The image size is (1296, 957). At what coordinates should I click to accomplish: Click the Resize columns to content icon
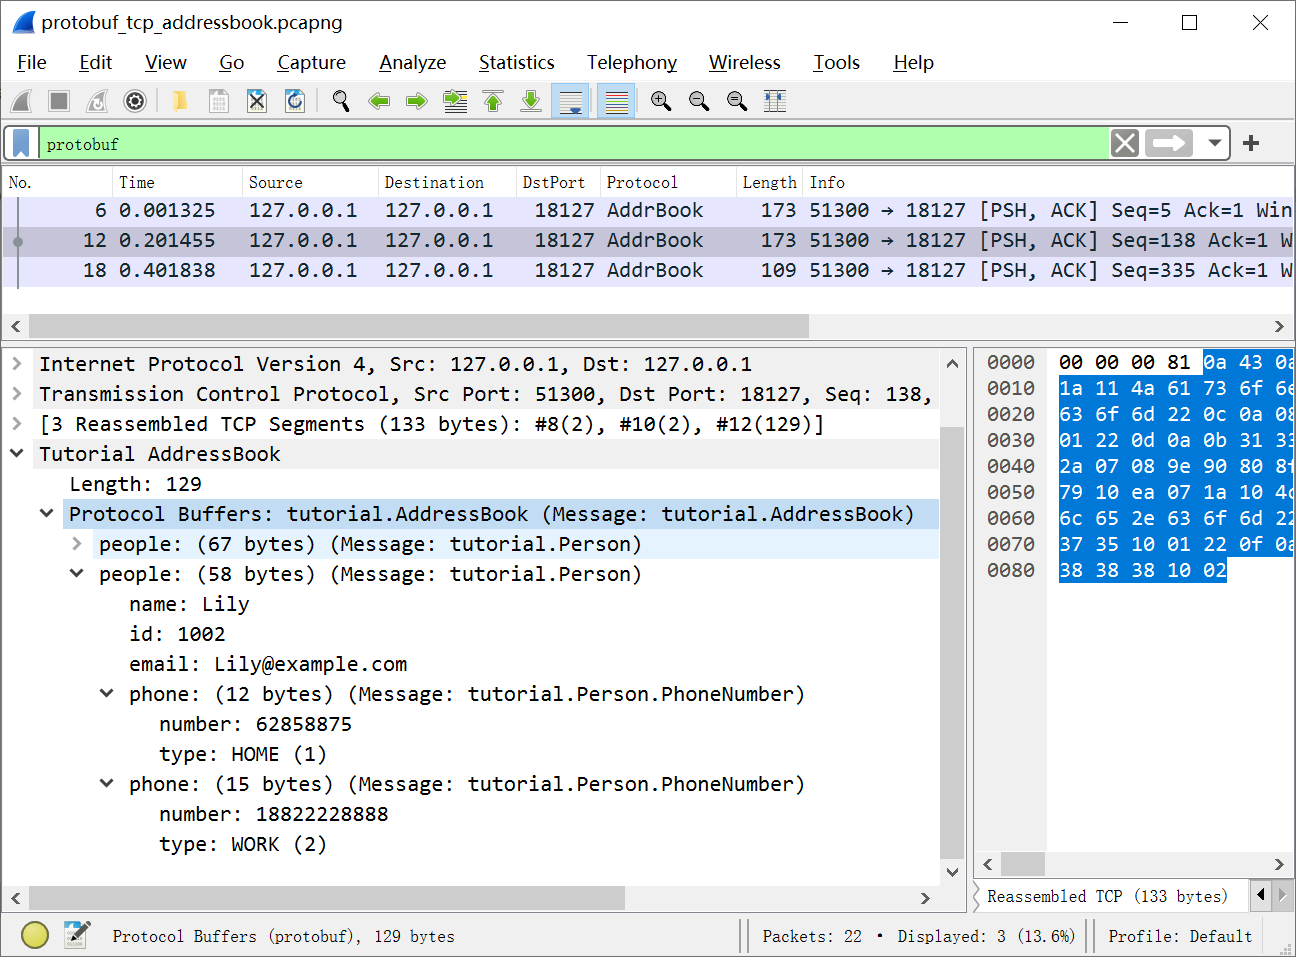(775, 100)
